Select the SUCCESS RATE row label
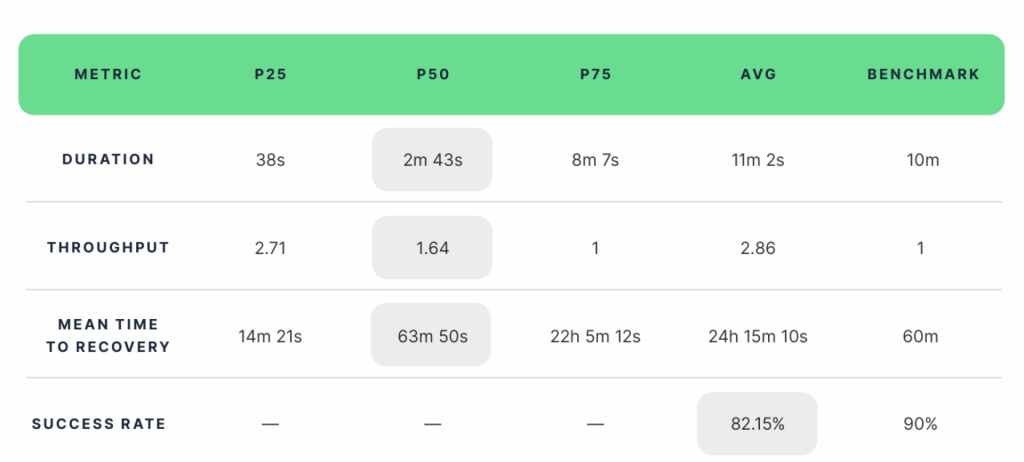Image resolution: width=1024 pixels, height=462 pixels. coord(99,423)
